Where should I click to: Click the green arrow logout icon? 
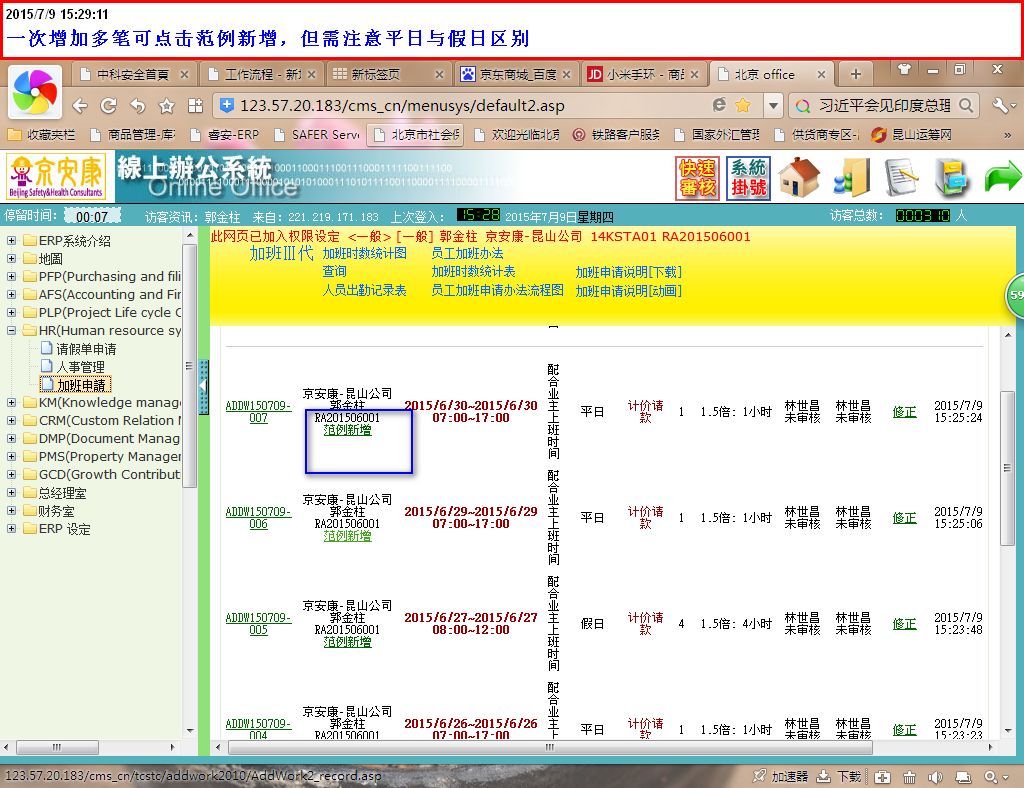1002,178
